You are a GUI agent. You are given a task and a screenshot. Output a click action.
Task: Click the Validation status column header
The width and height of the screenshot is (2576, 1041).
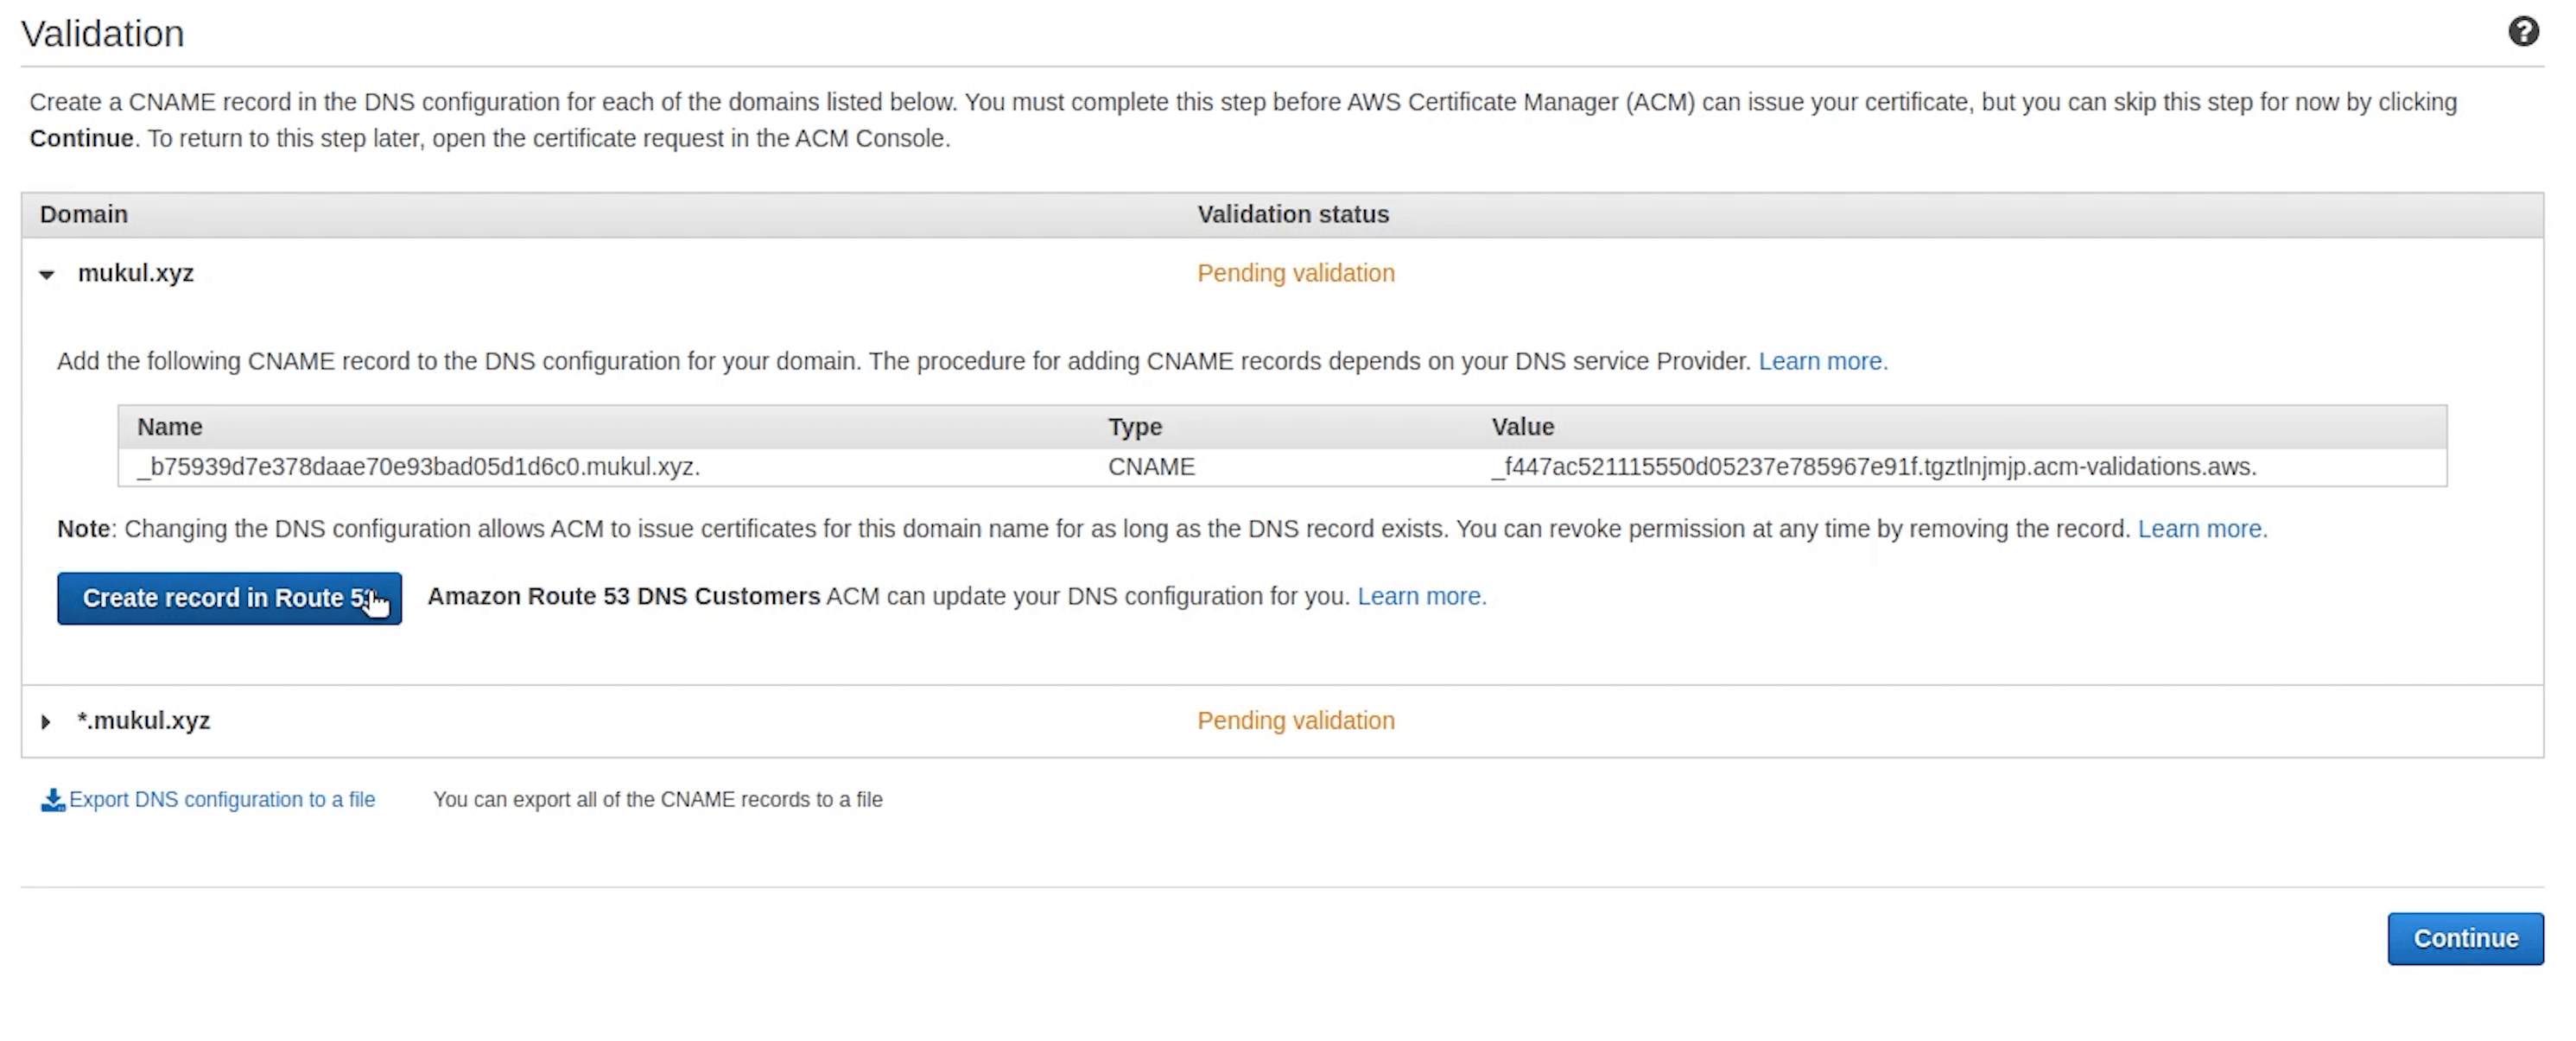[1292, 214]
